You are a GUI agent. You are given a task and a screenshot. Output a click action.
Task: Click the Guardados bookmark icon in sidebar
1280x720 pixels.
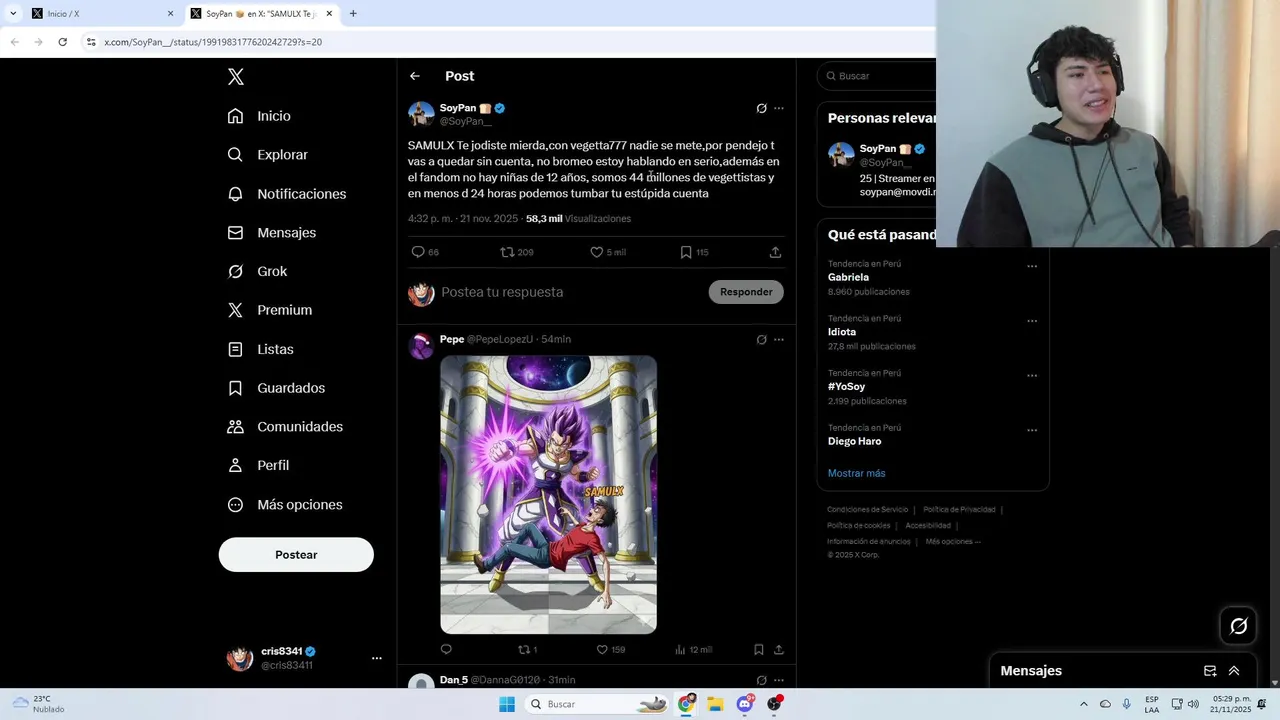click(x=235, y=388)
